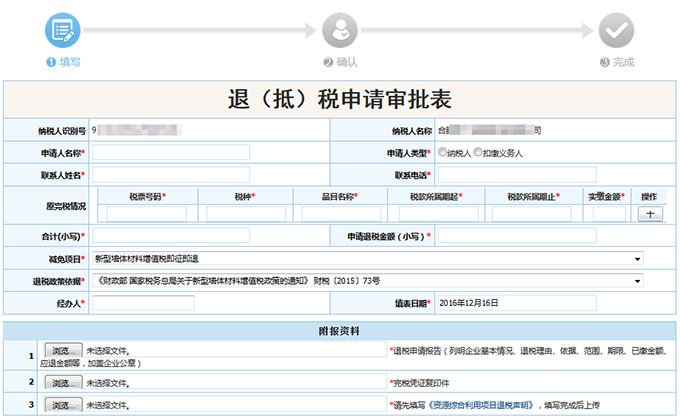
Task: Click the 确认 step person icon
Action: pyautogui.click(x=341, y=30)
